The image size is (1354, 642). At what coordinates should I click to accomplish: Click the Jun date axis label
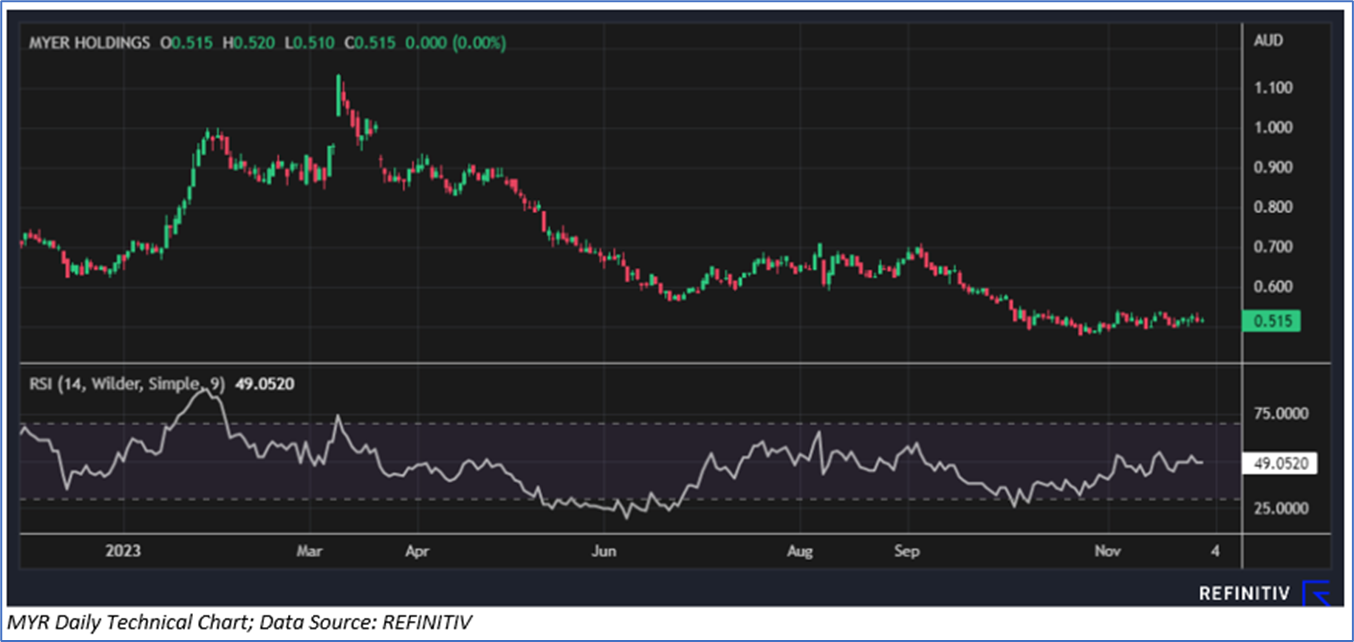(603, 550)
